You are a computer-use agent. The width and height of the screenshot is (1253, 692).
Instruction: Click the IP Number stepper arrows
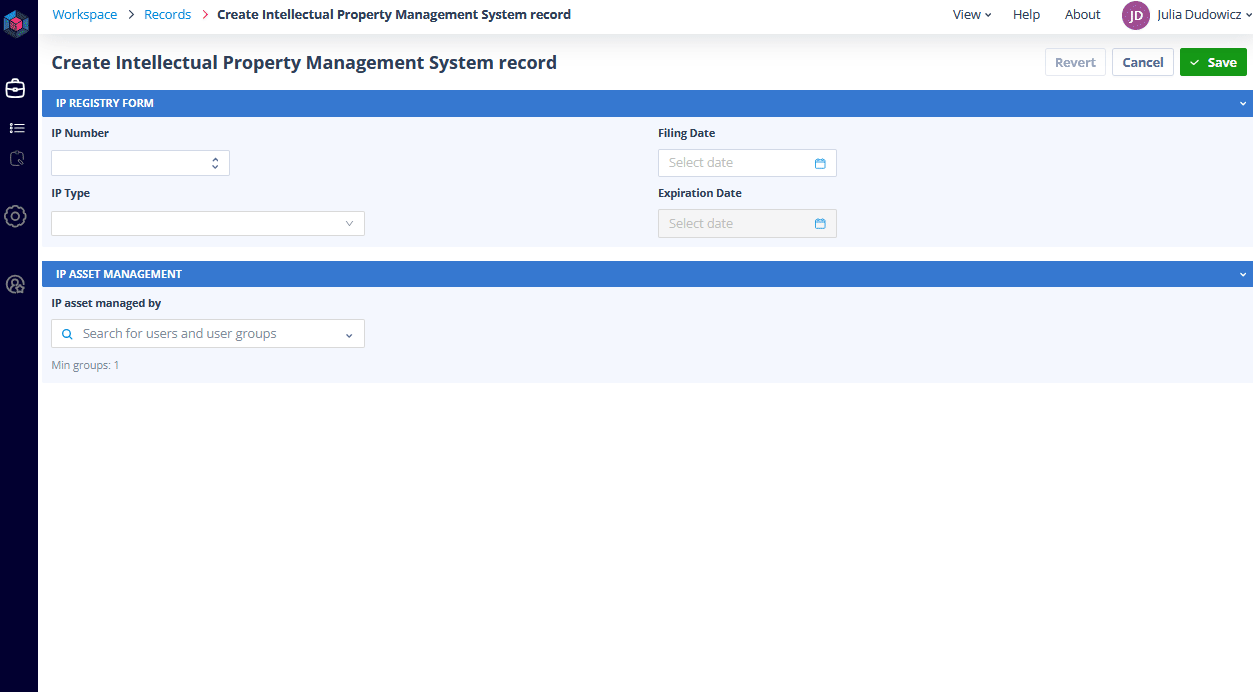215,163
